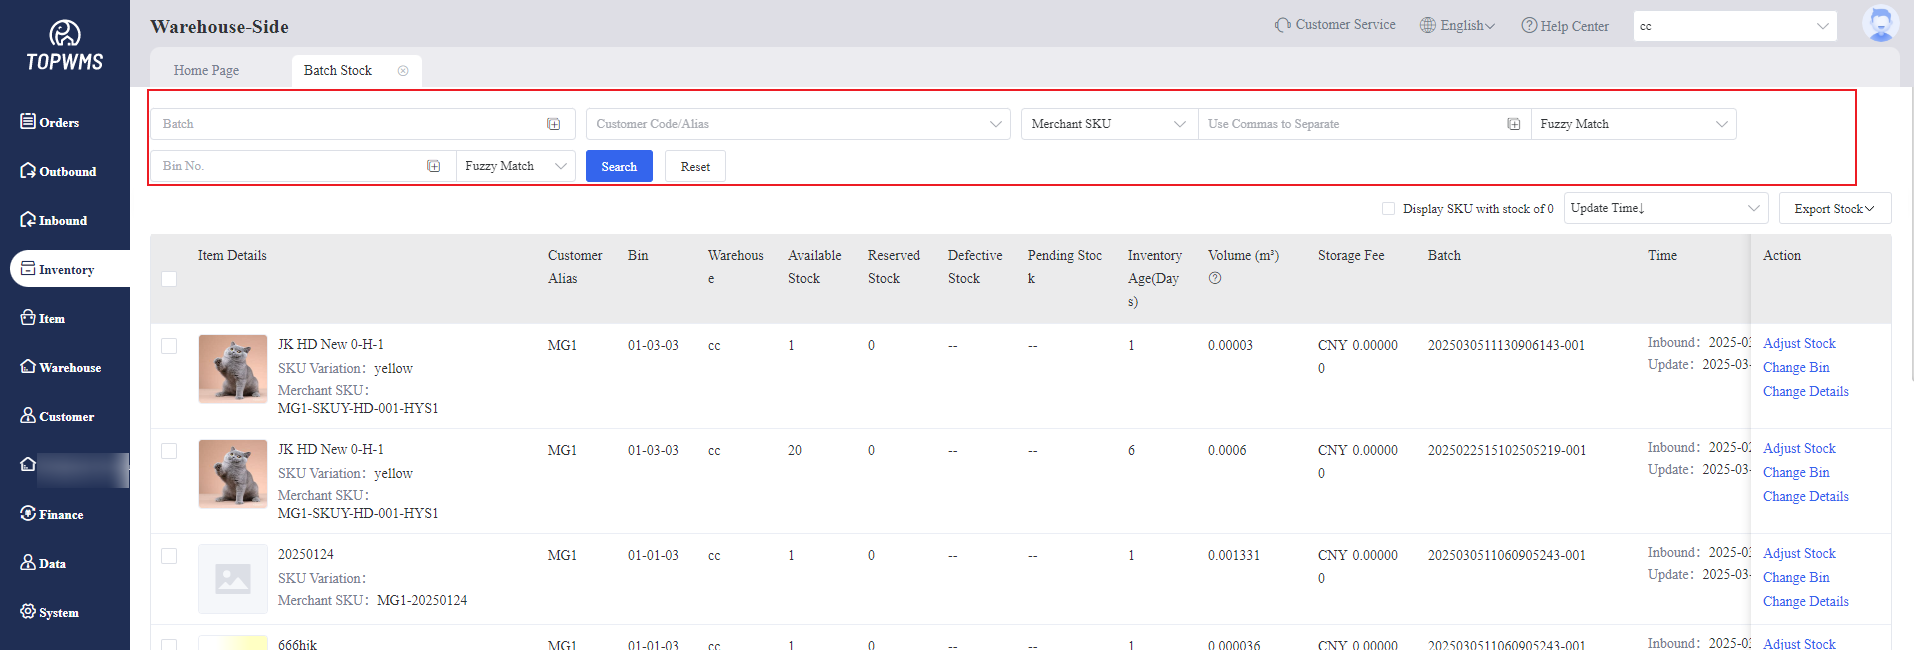Switch to the Home Page tab
Image resolution: width=1914 pixels, height=650 pixels.
tap(206, 70)
